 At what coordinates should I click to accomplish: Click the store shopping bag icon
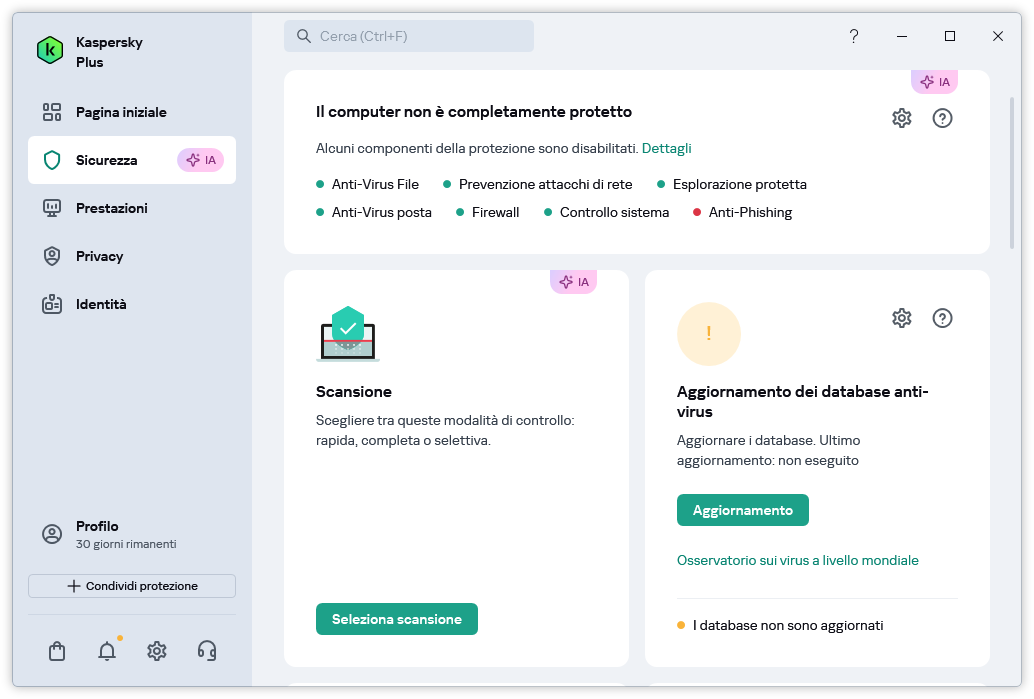(x=57, y=651)
